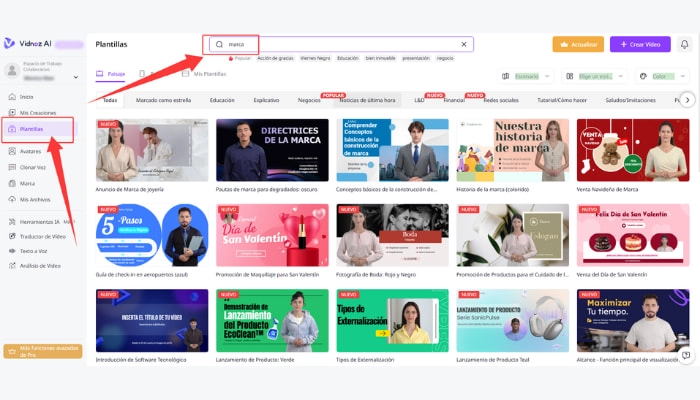The image size is (700, 400).
Task: Open Venta Navideña de Marca template
Action: [633, 150]
